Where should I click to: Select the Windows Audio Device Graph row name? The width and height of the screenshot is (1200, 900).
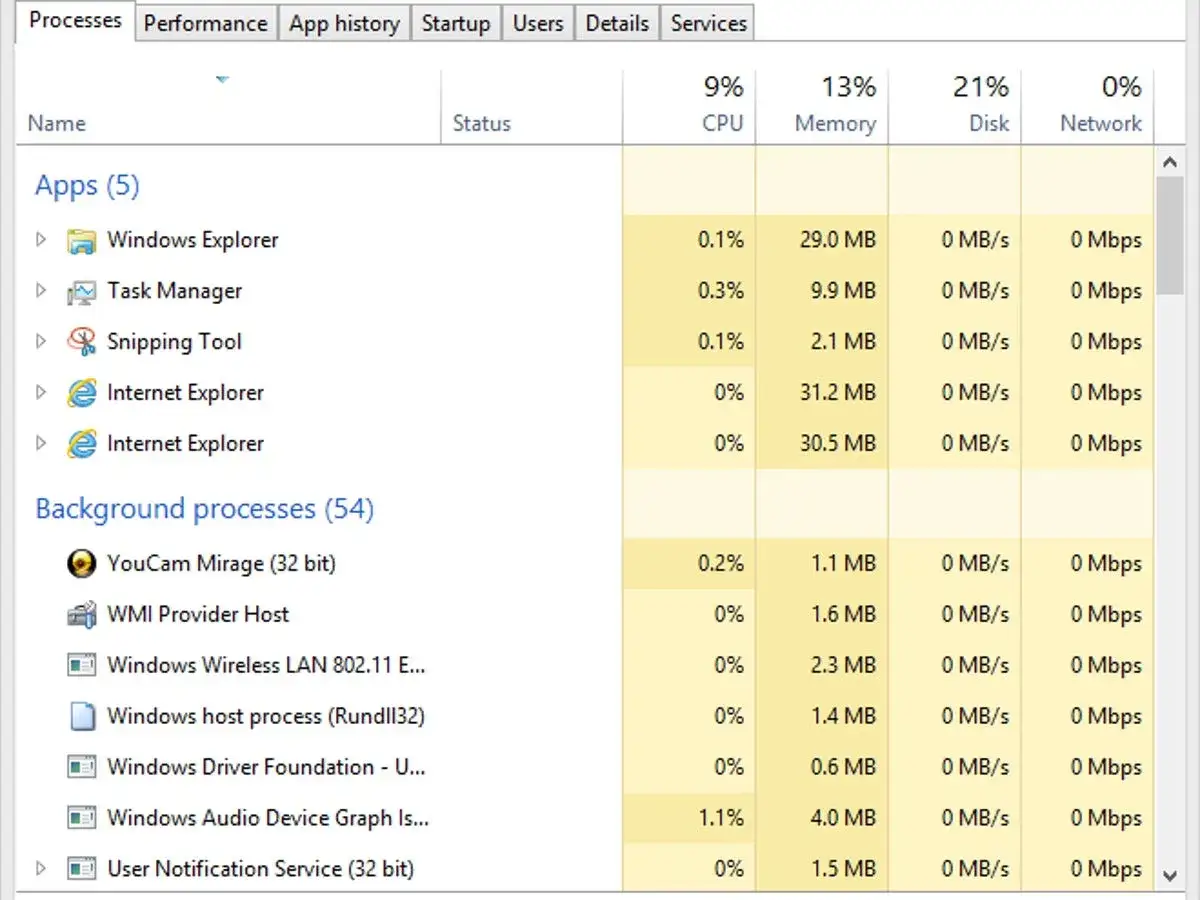pyautogui.click(x=268, y=818)
